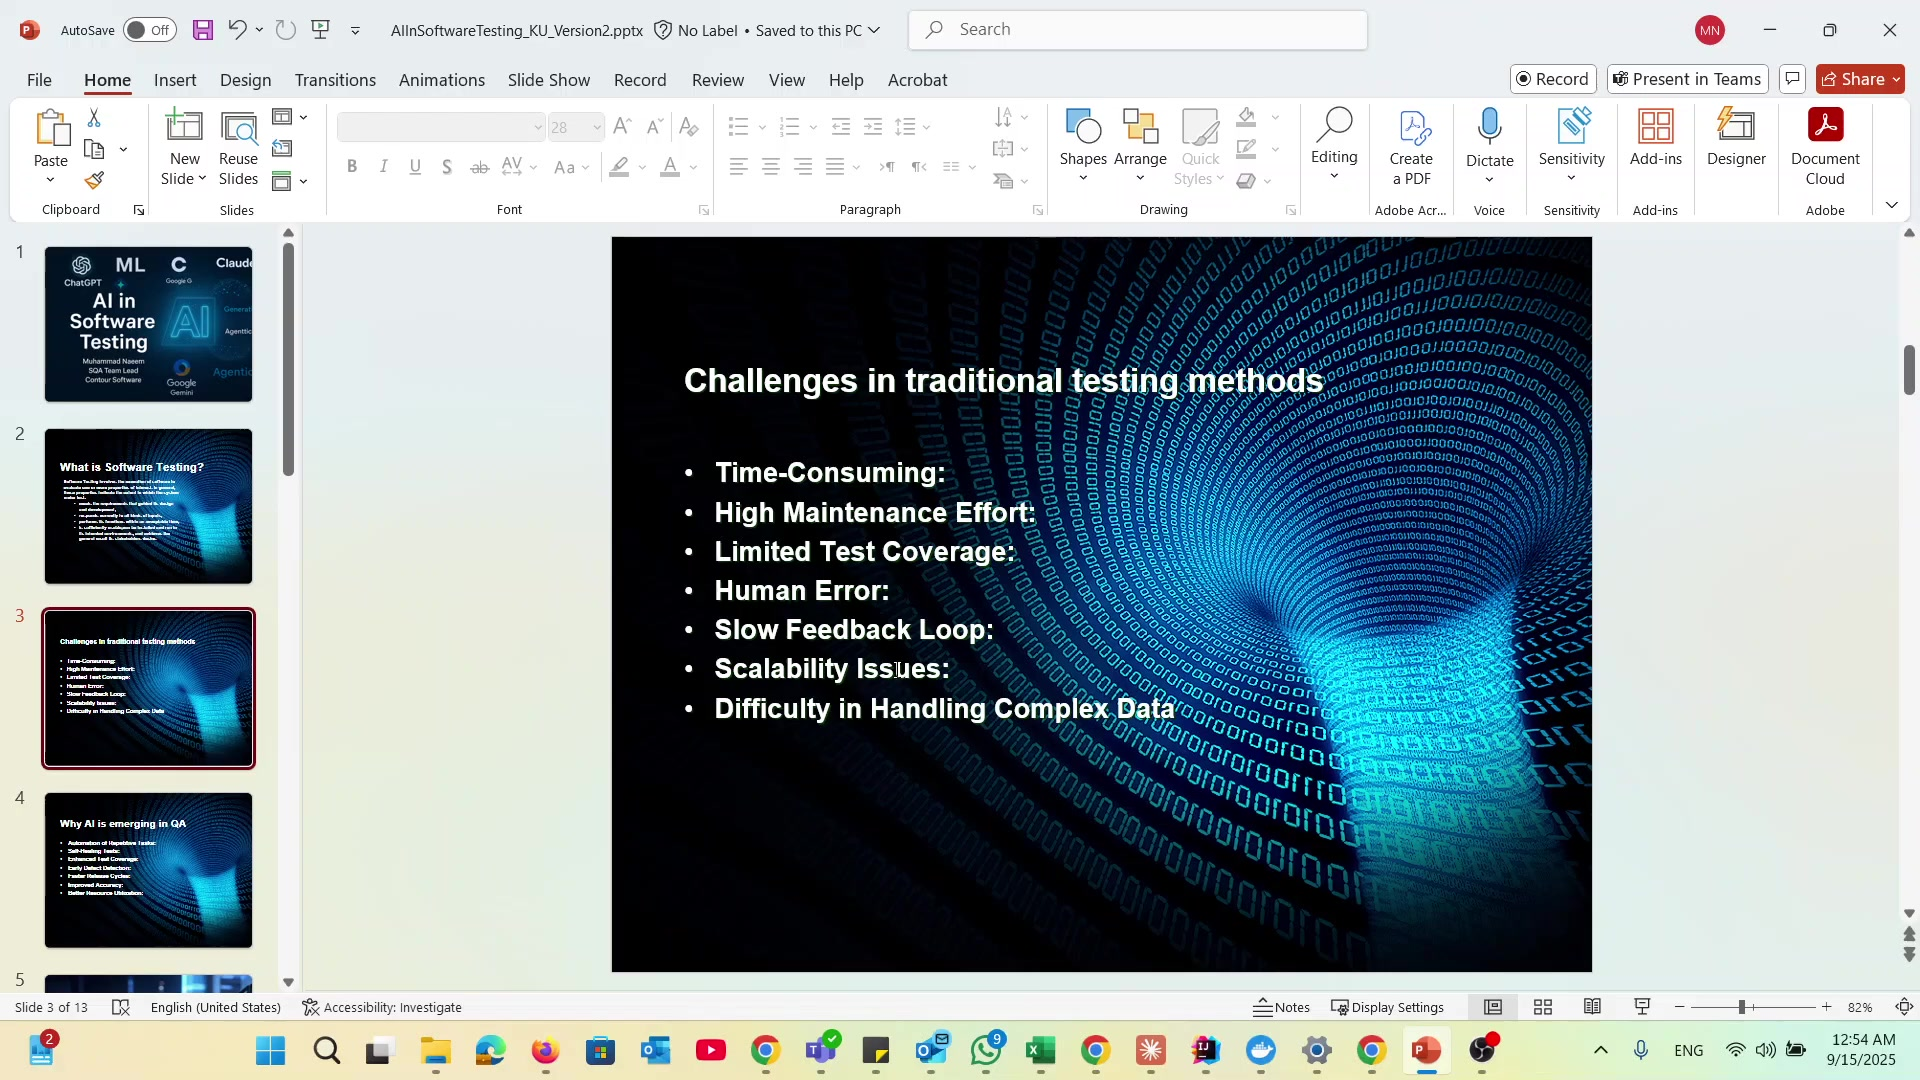Click the Format Painter brush icon

[x=94, y=181]
